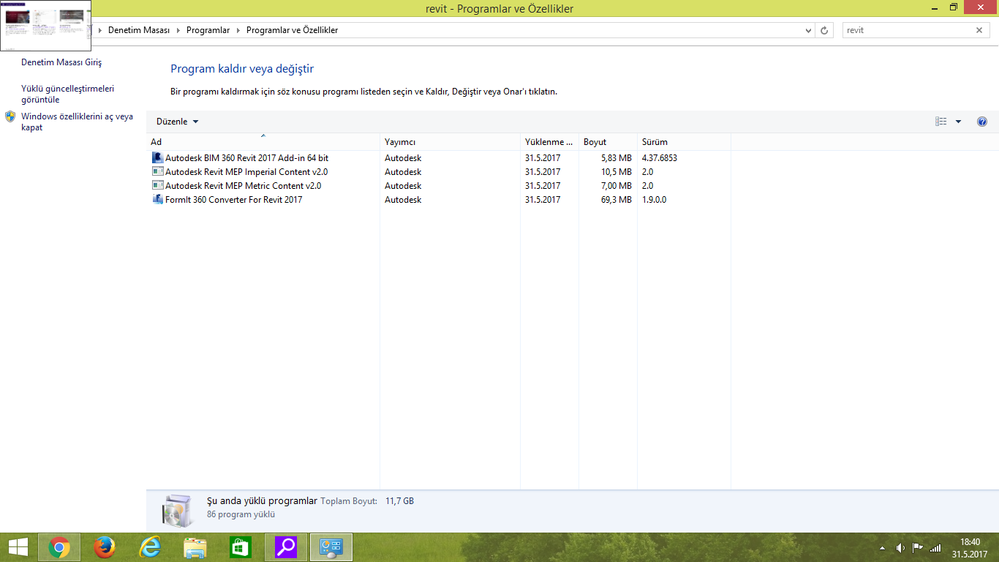The height and width of the screenshot is (562, 999).
Task: Select the FormIt 360 Converter icon
Action: pos(157,199)
